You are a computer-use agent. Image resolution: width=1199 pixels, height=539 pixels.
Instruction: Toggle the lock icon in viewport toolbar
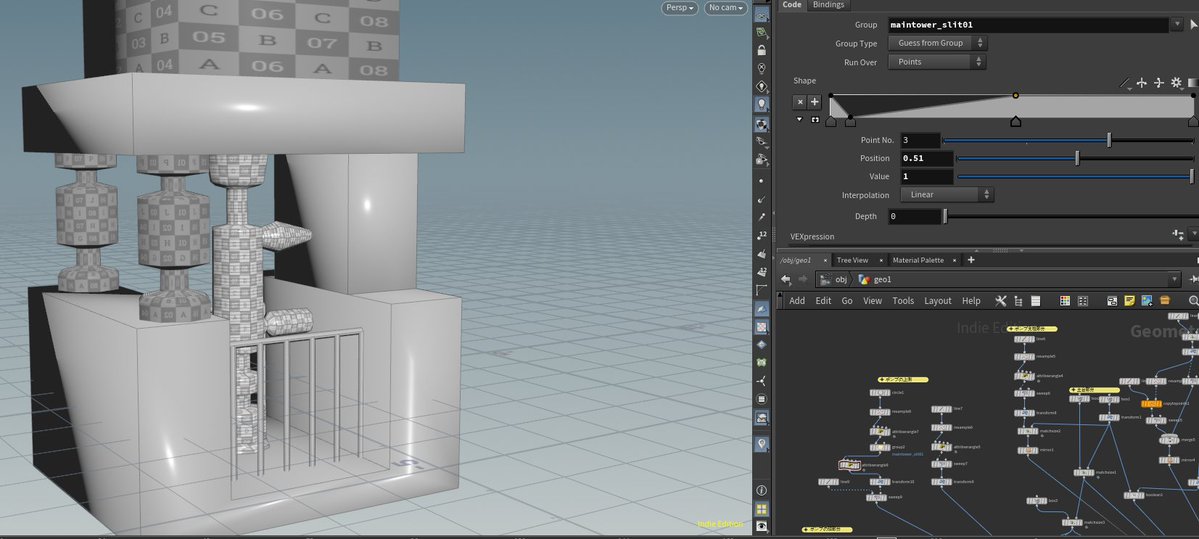point(761,50)
